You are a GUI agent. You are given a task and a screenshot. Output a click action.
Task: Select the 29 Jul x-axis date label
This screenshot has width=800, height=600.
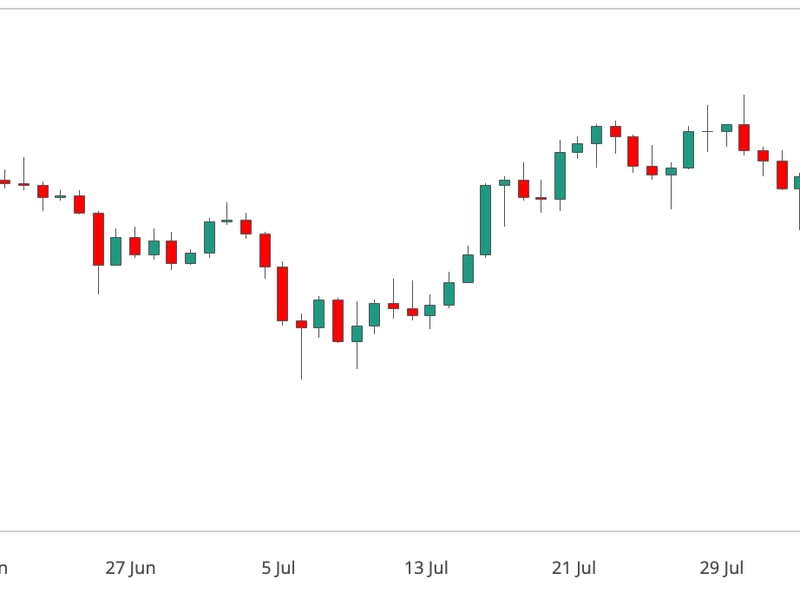[x=722, y=568]
